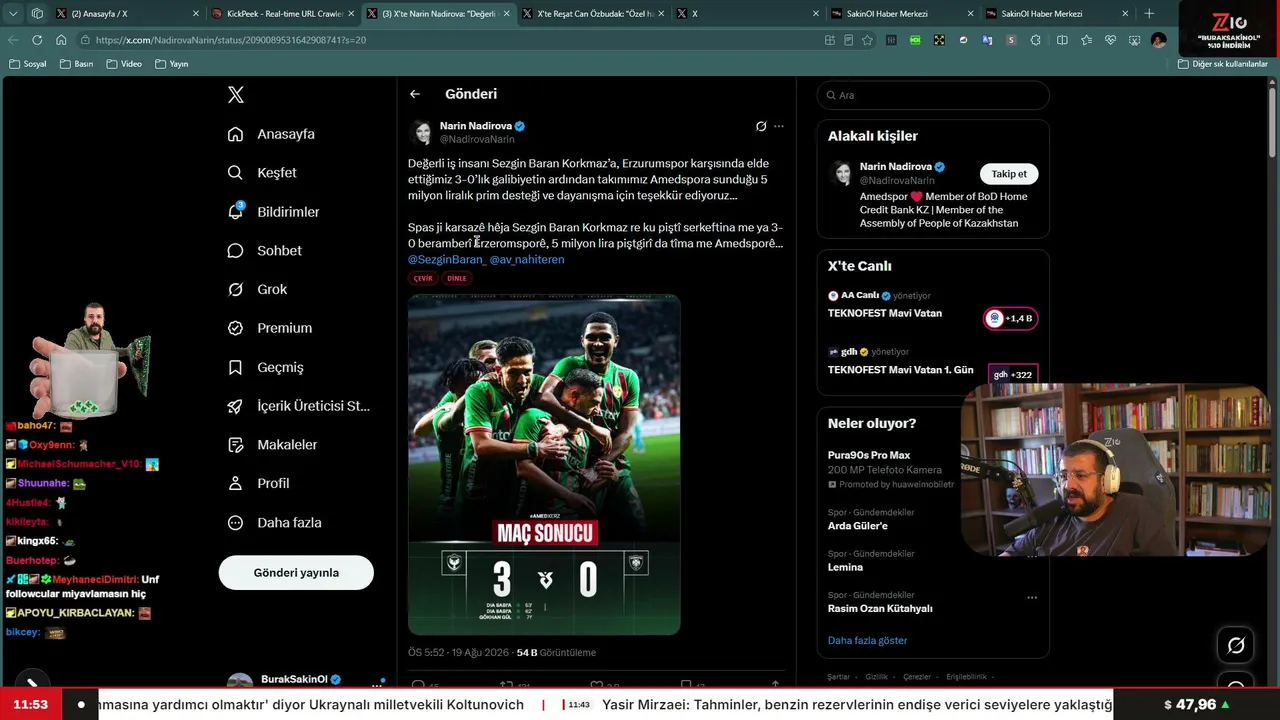Image resolution: width=1280 pixels, height=720 pixels.
Task: Open the Şartlar footer link
Action: point(838,677)
